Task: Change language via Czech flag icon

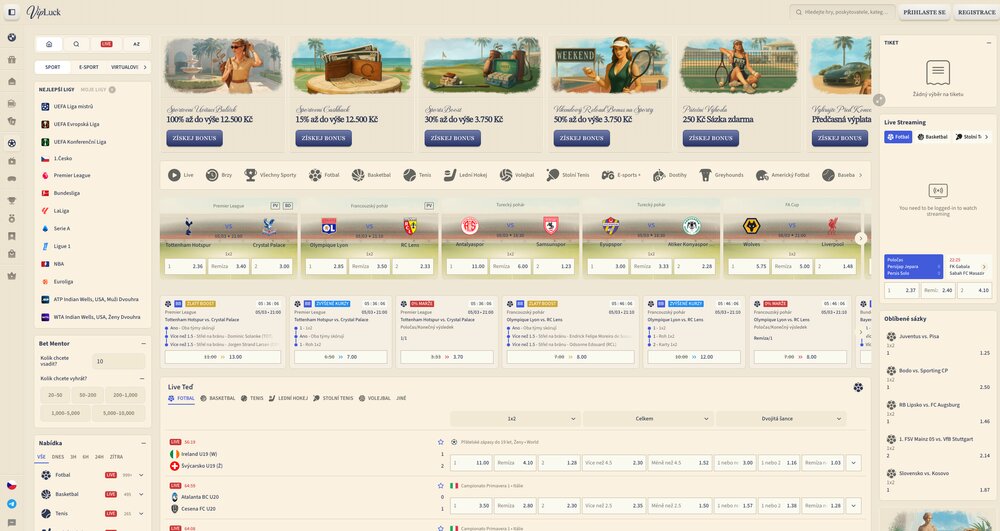Action: pos(11,485)
